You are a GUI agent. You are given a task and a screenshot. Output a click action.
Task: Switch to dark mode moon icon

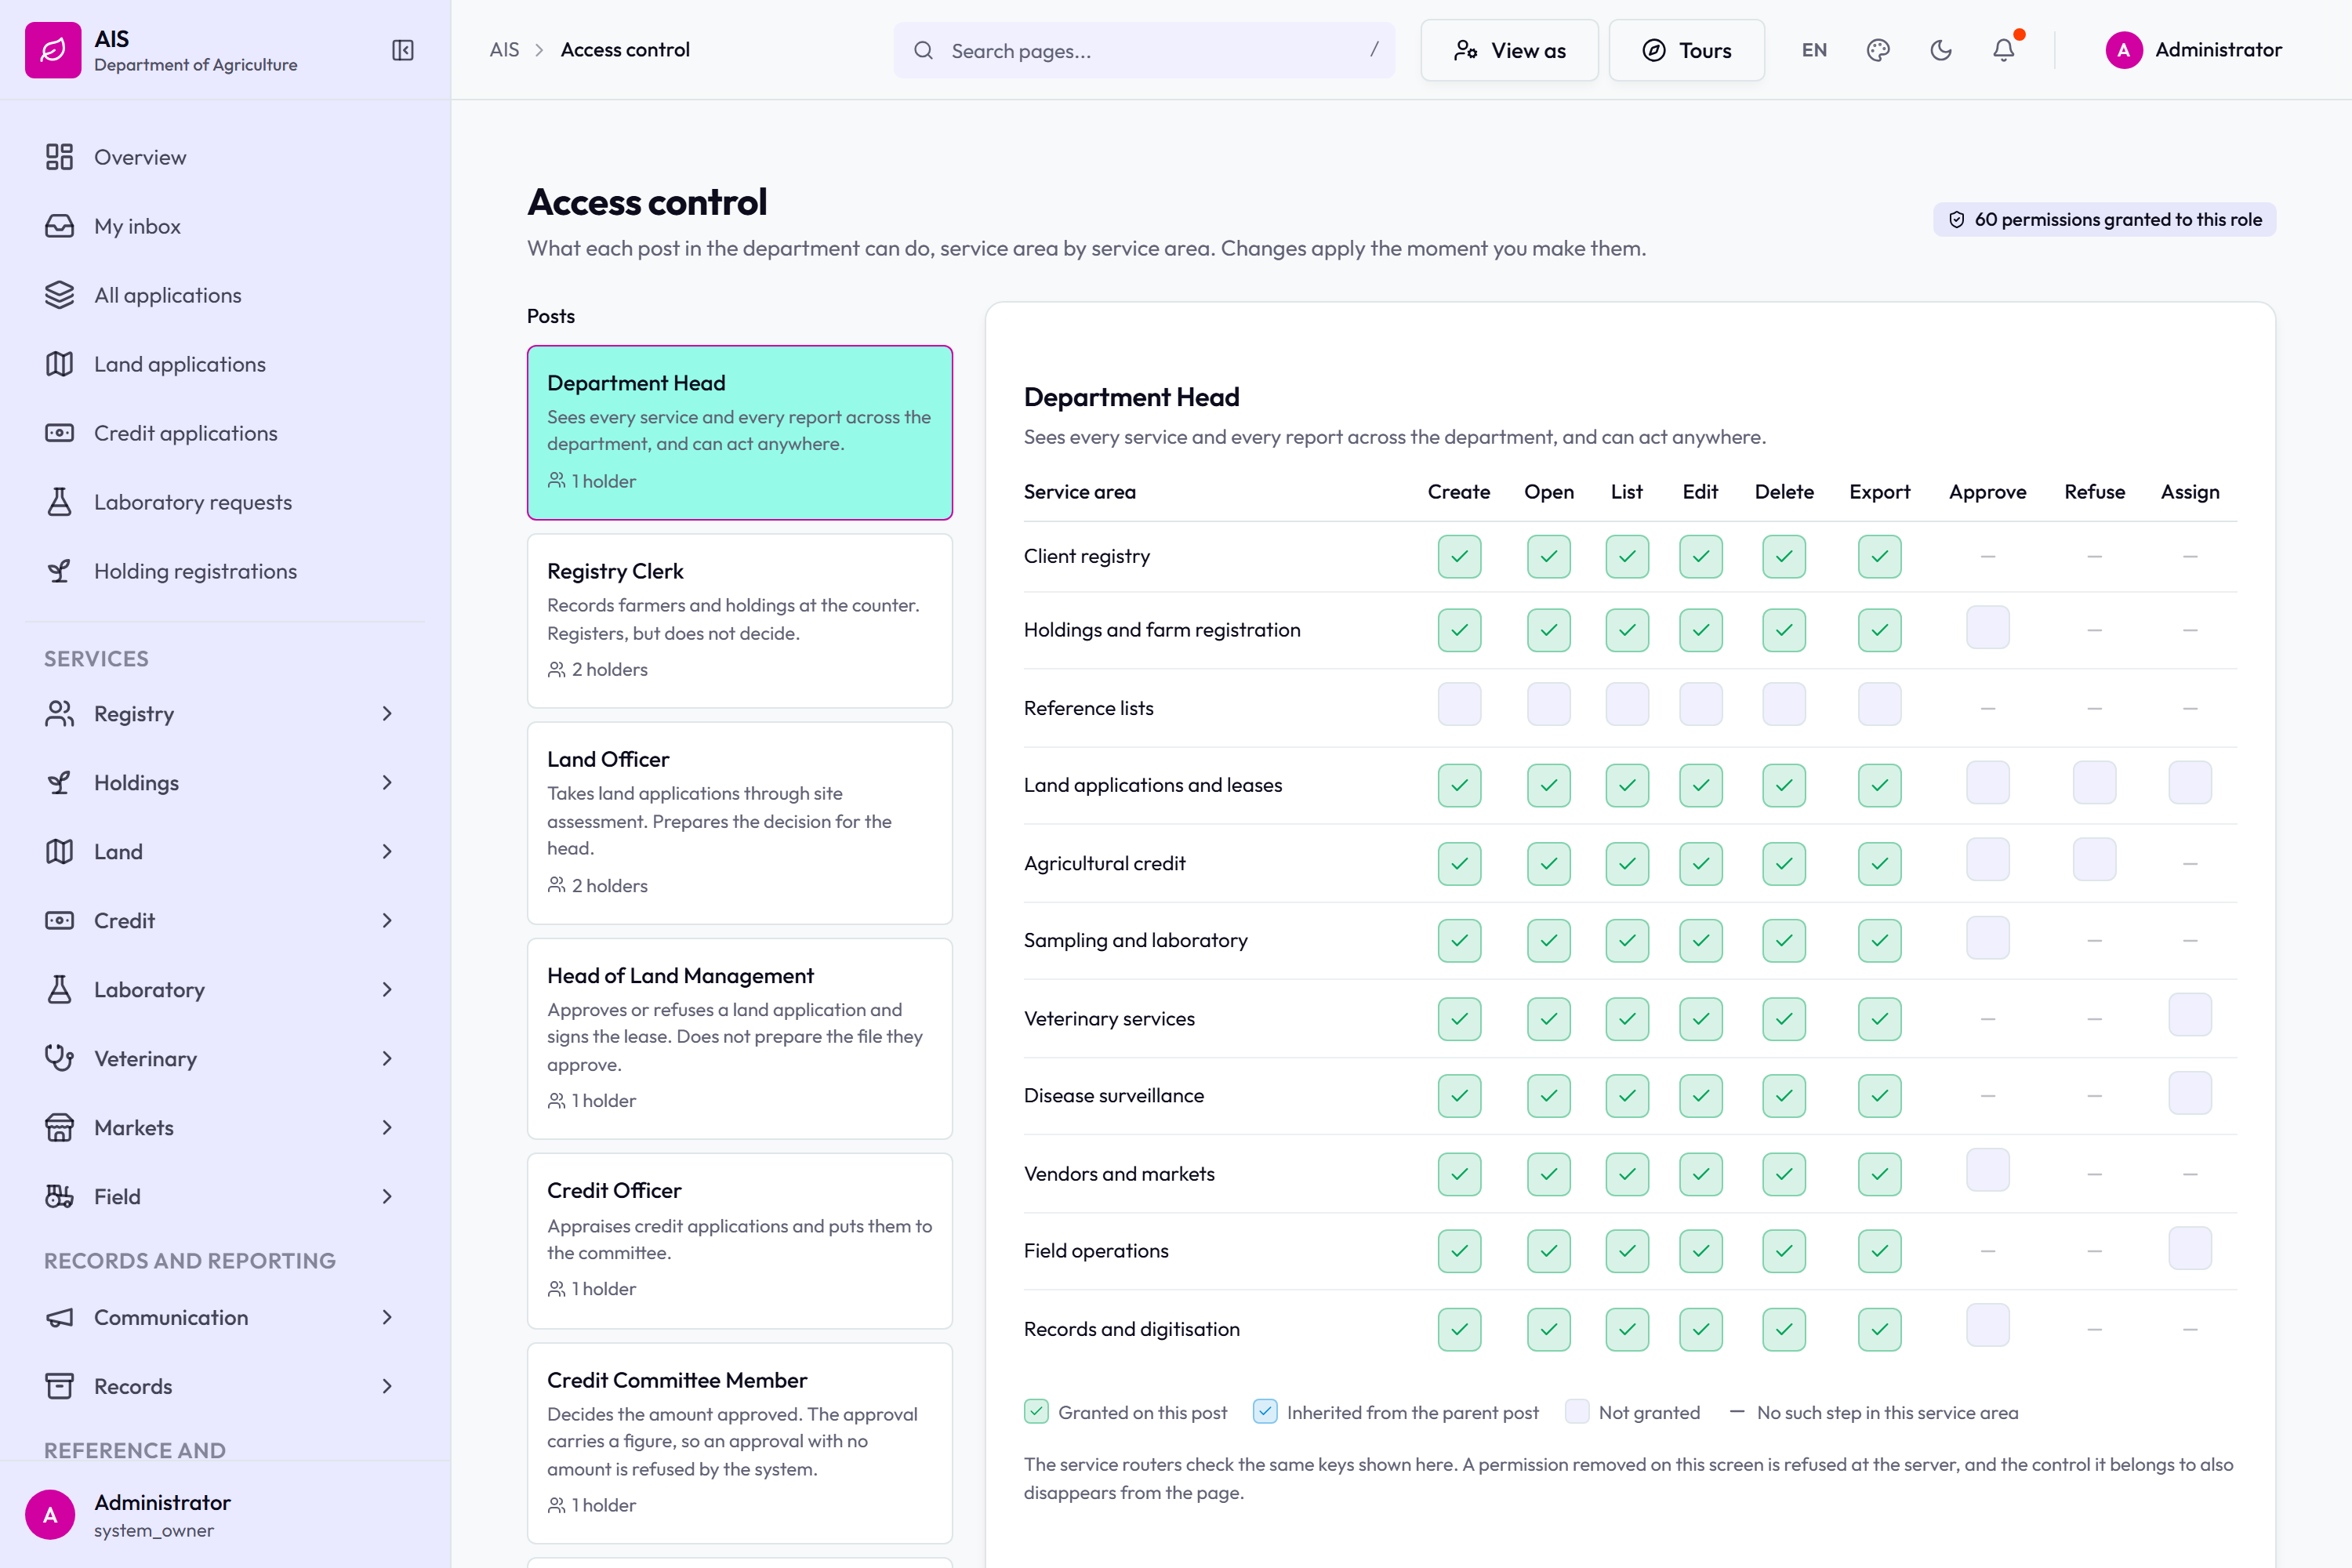[x=1941, y=50]
